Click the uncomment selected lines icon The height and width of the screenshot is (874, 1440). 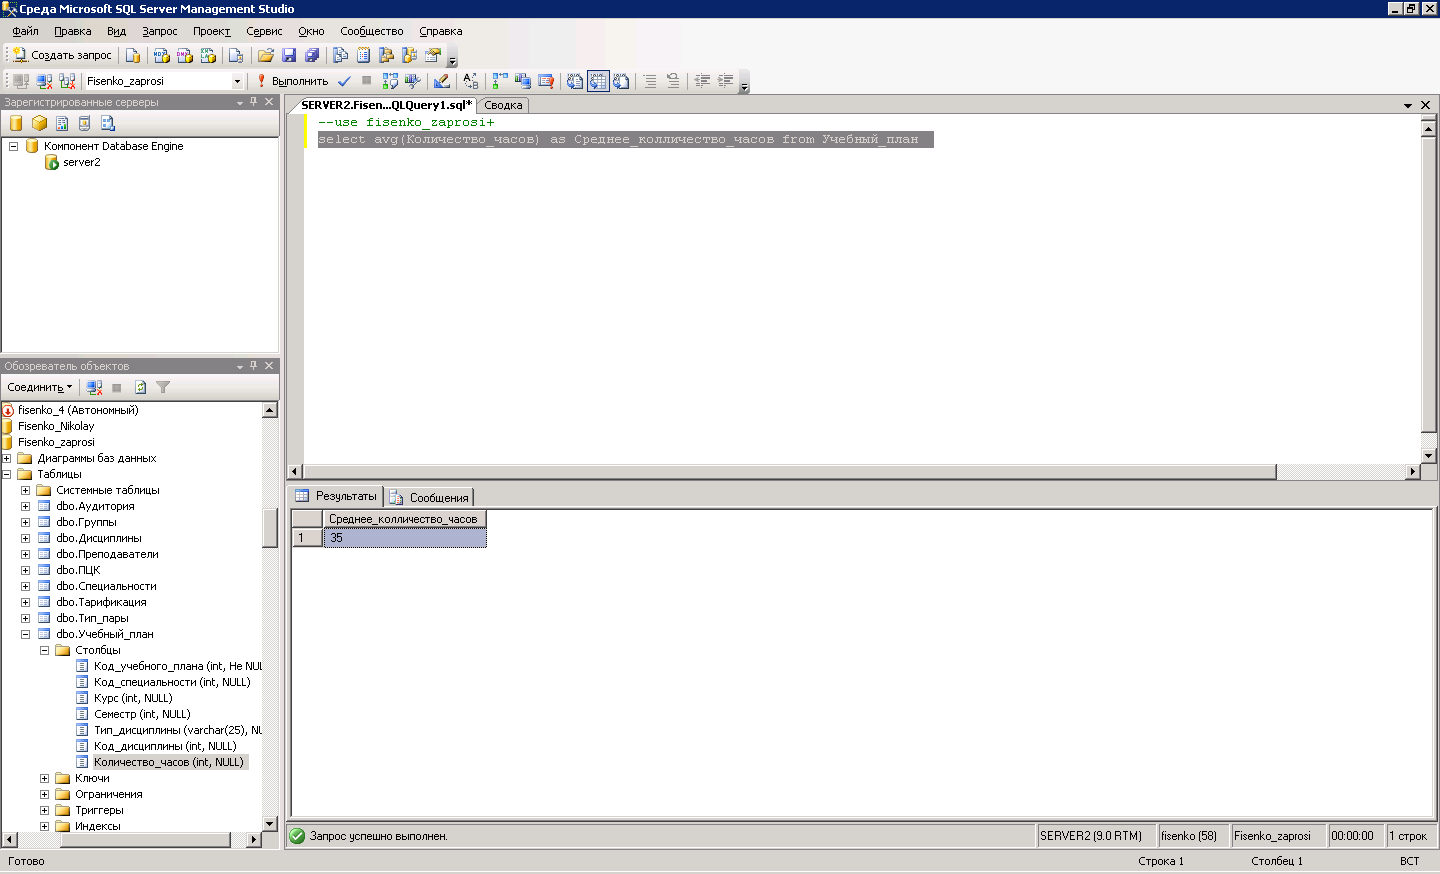[x=673, y=81]
